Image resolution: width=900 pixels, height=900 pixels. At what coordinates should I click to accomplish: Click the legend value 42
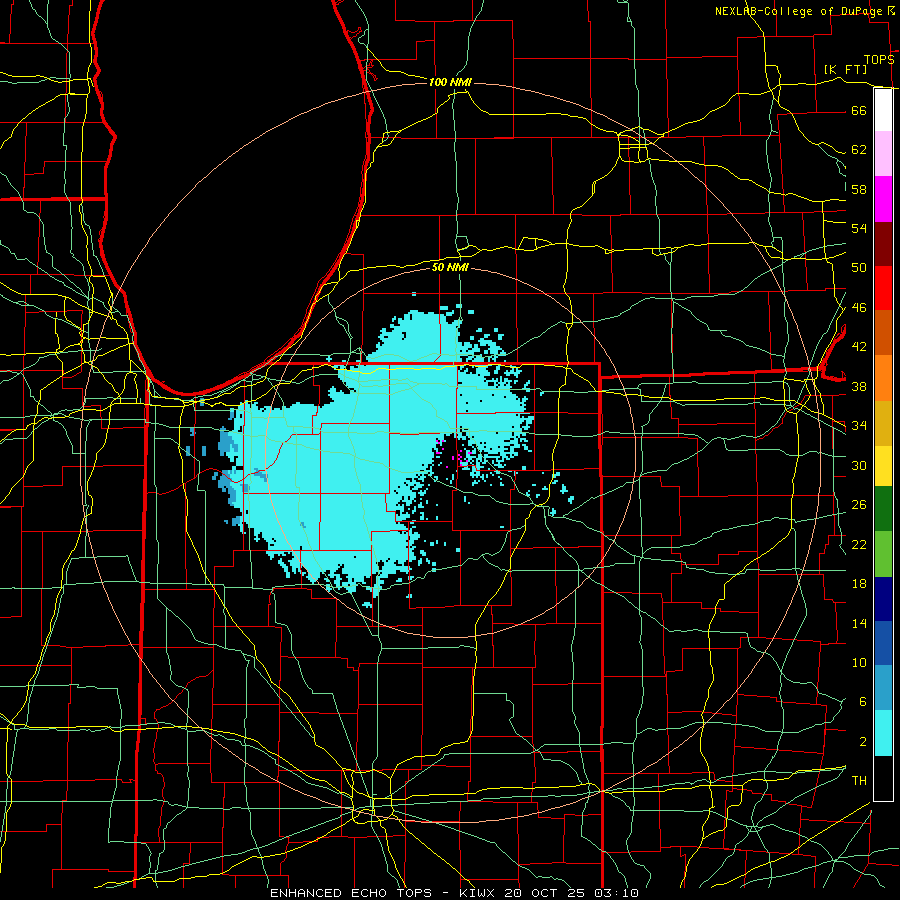tap(859, 347)
